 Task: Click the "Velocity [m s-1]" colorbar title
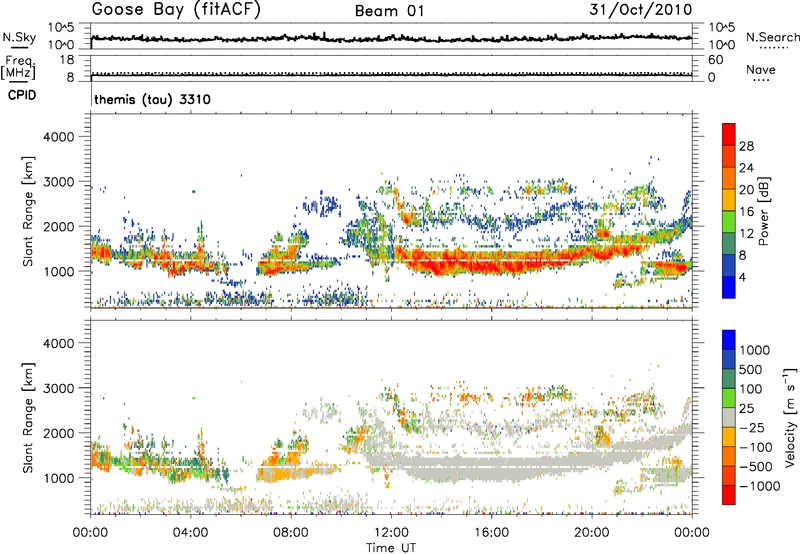(790, 417)
